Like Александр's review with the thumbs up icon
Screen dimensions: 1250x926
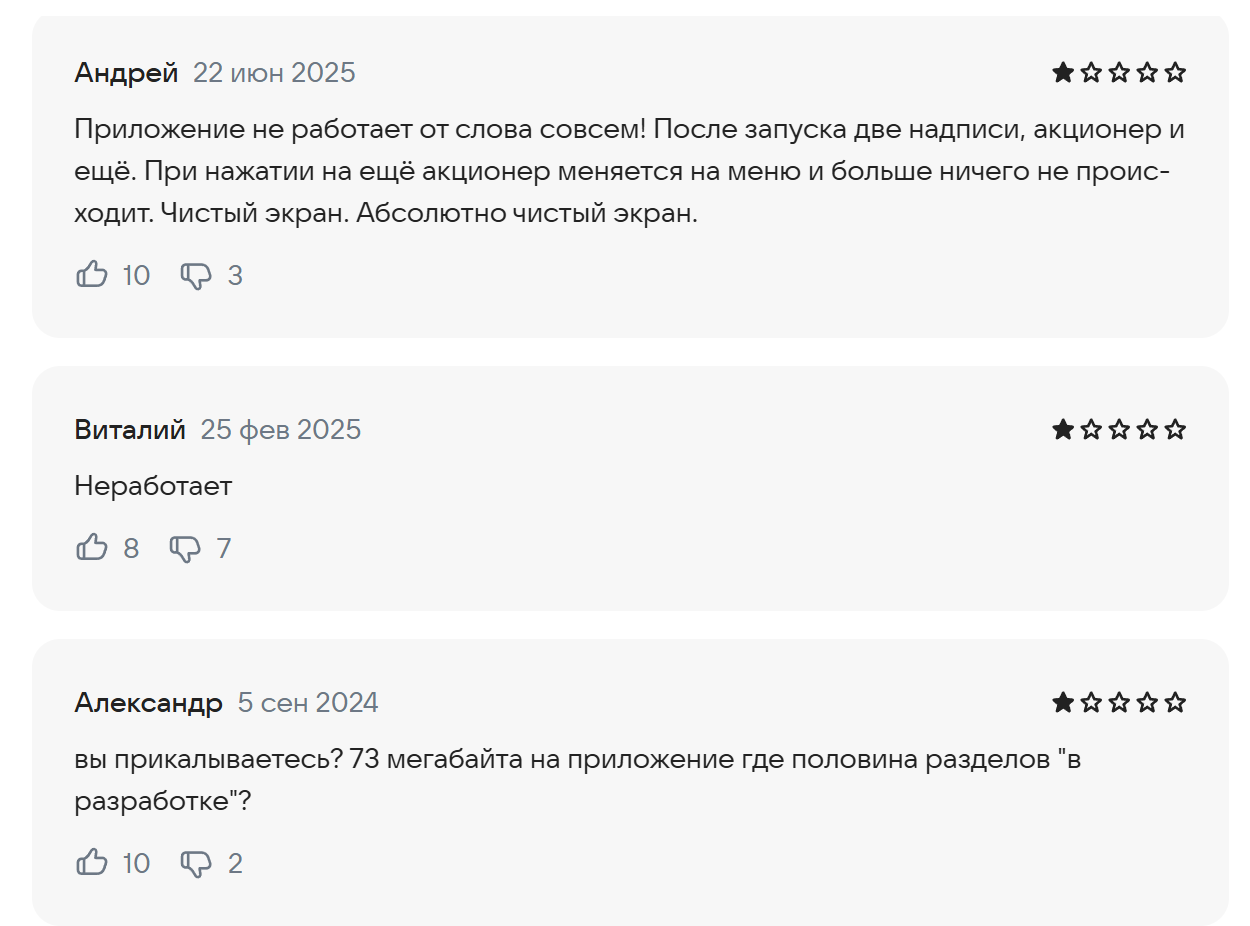[x=92, y=861]
